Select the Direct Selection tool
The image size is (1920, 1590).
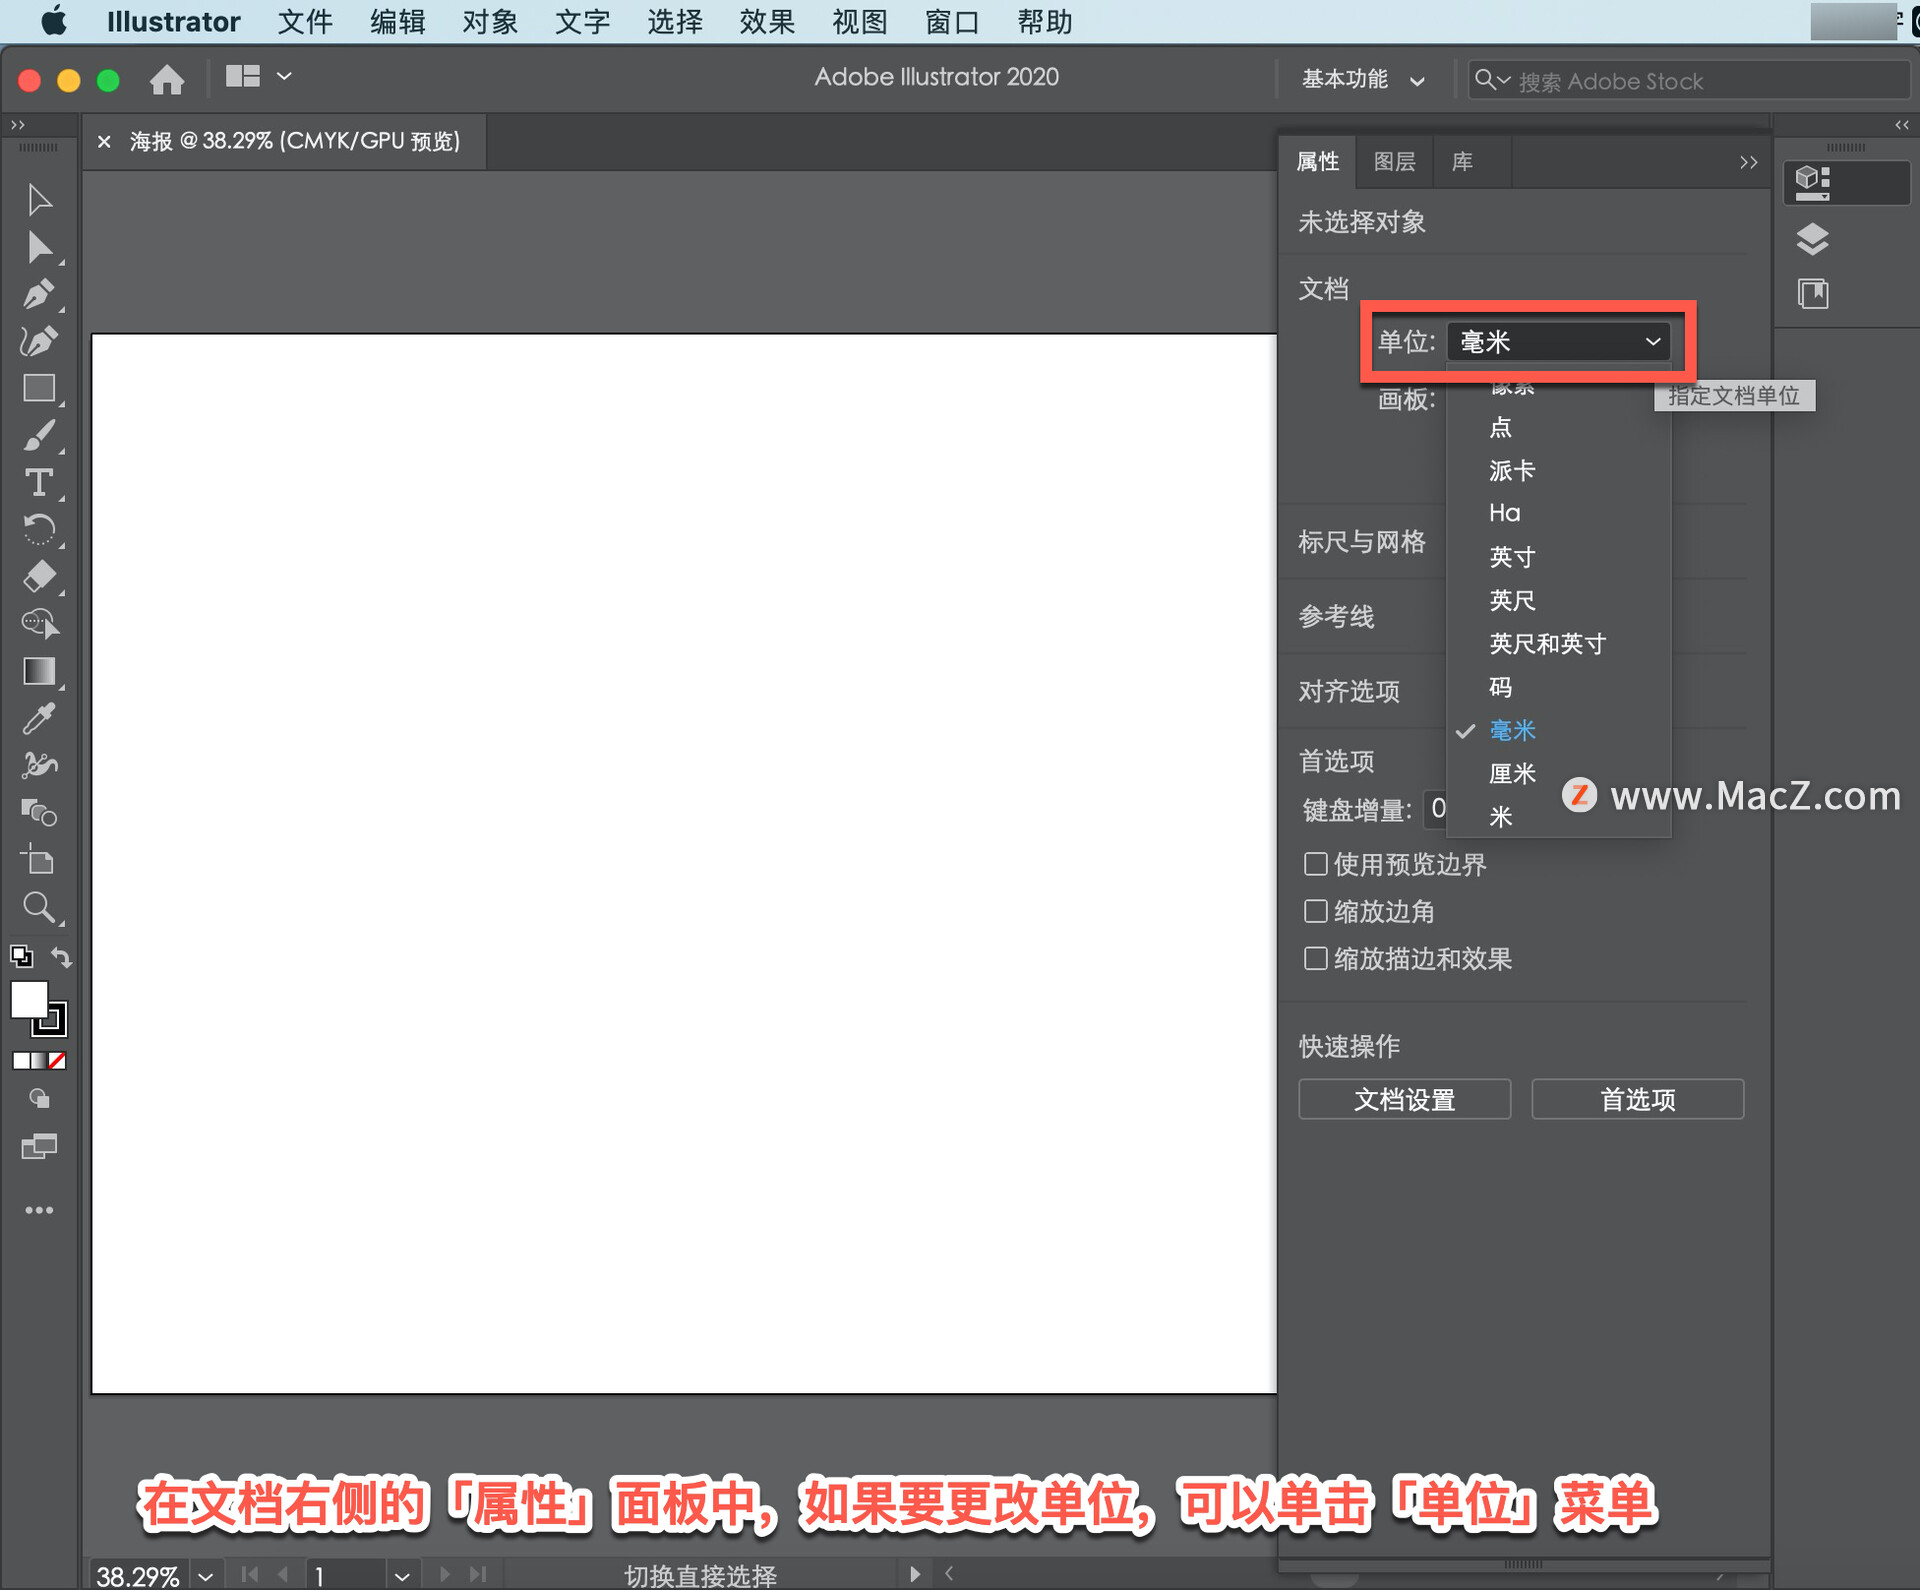pyautogui.click(x=39, y=247)
